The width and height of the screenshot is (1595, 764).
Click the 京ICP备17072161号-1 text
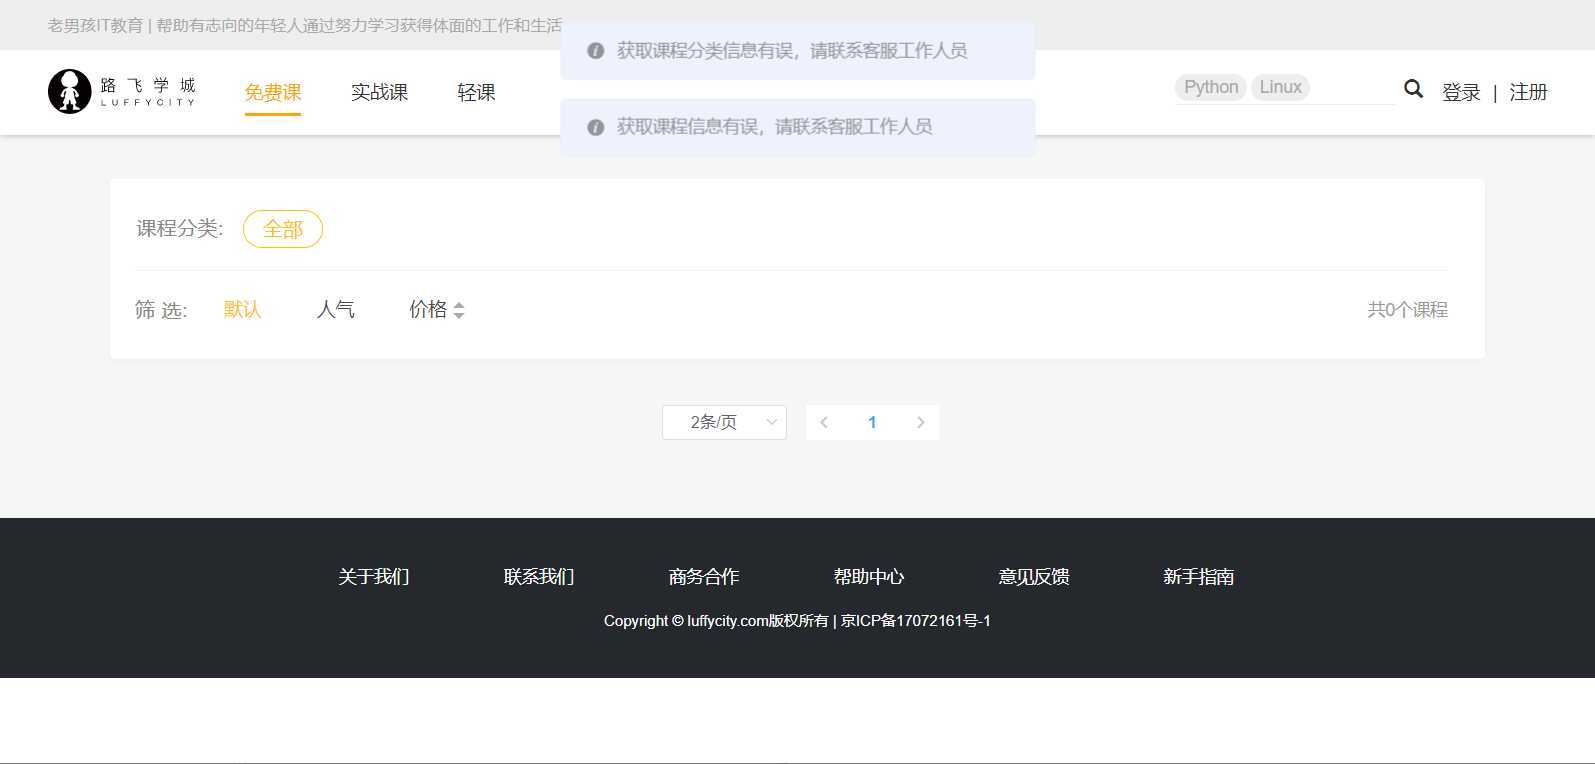(x=916, y=621)
